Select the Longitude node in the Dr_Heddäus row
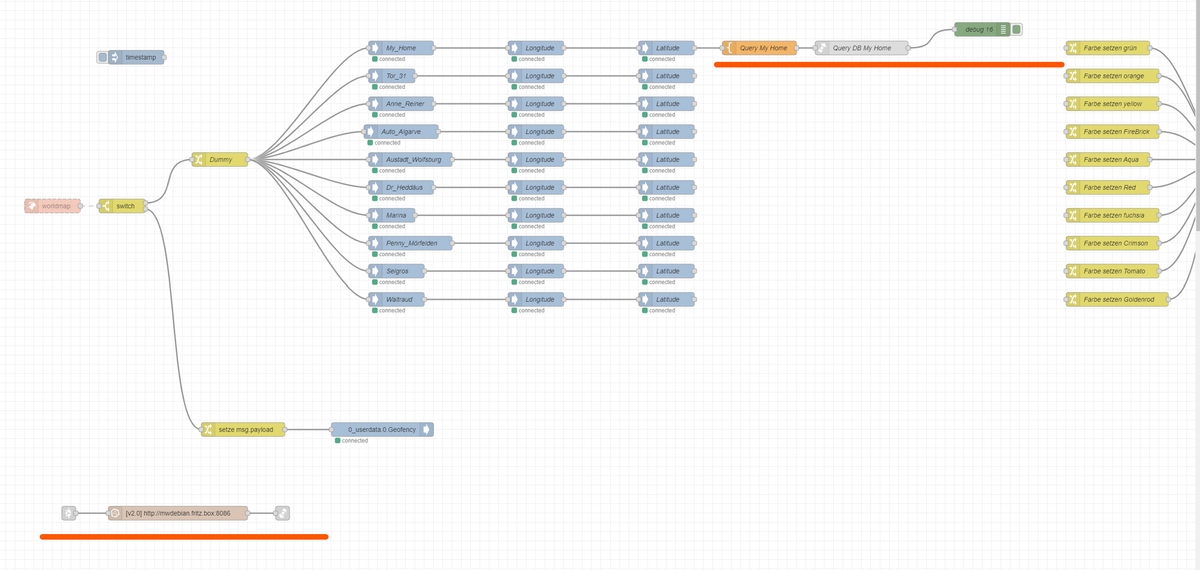The width and height of the screenshot is (1200, 570). [536, 188]
